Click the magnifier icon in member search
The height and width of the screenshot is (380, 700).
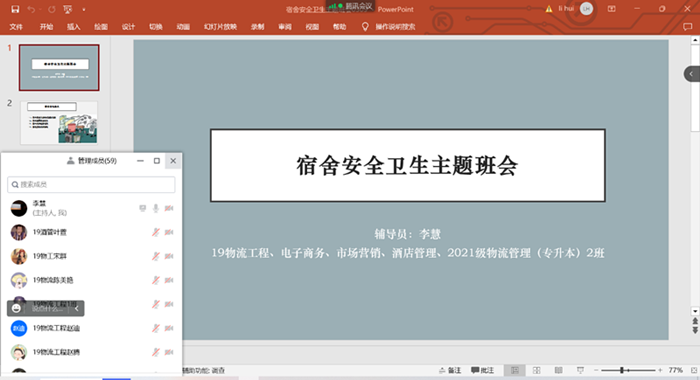coord(15,184)
